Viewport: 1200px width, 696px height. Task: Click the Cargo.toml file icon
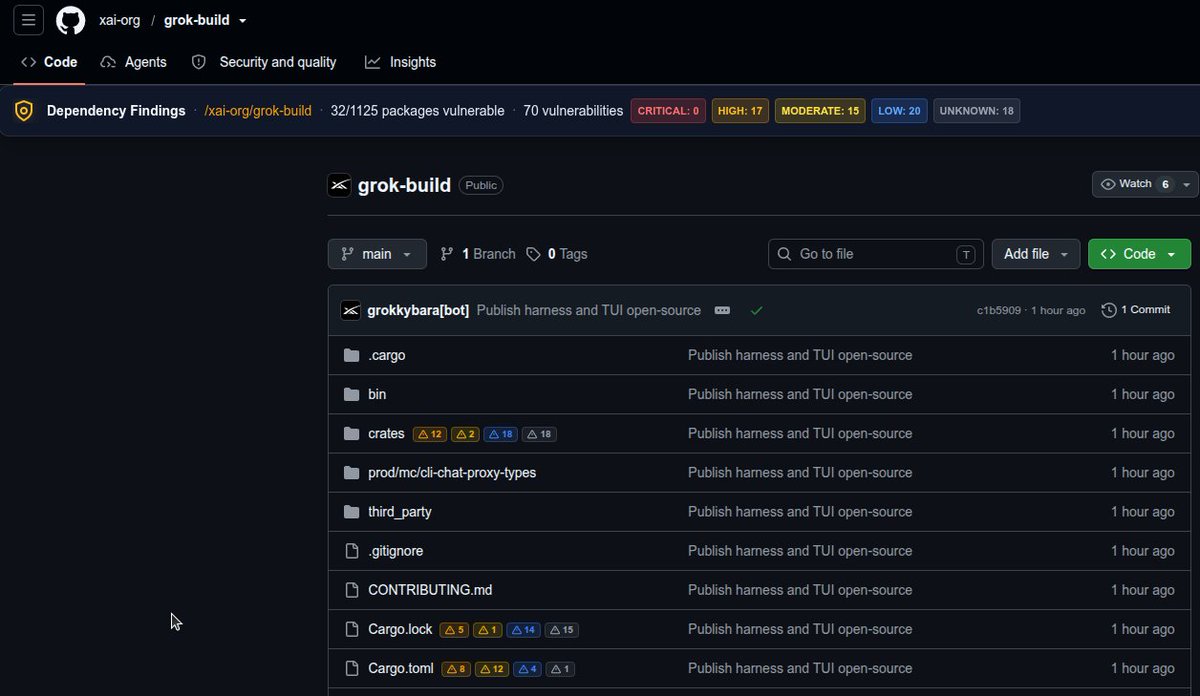pyautogui.click(x=351, y=668)
